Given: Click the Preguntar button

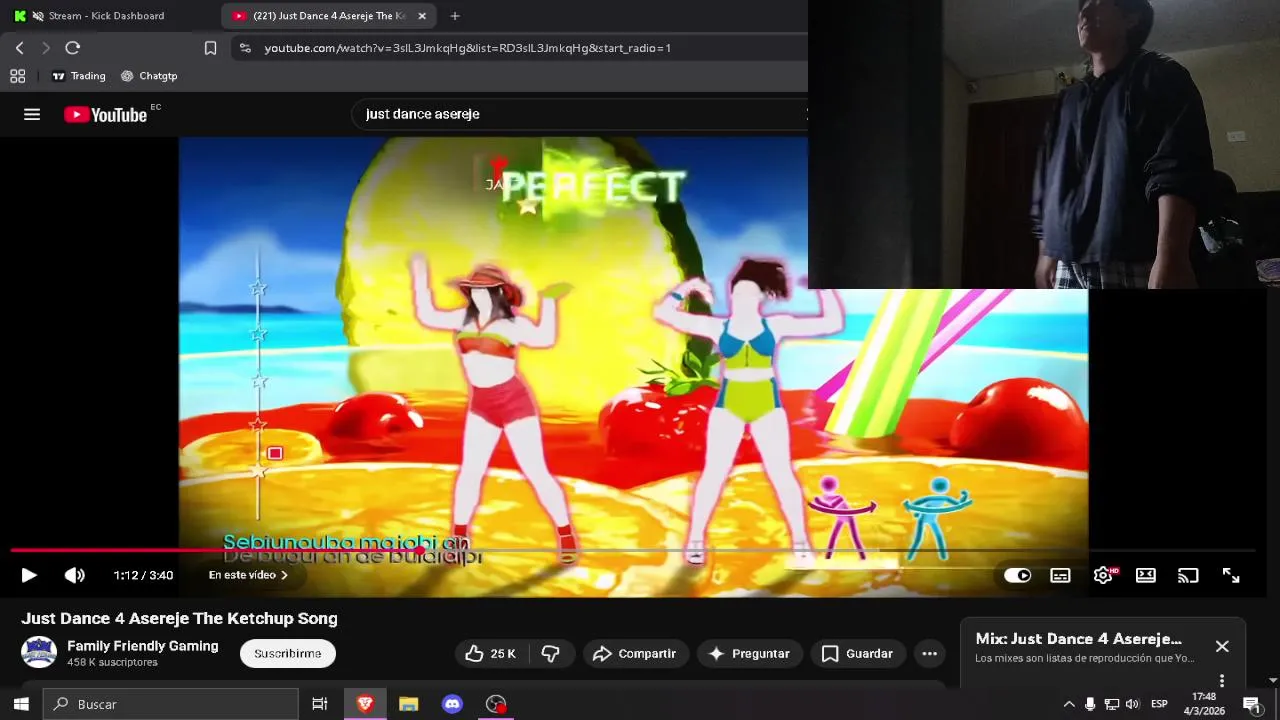Looking at the screenshot, I should 750,653.
